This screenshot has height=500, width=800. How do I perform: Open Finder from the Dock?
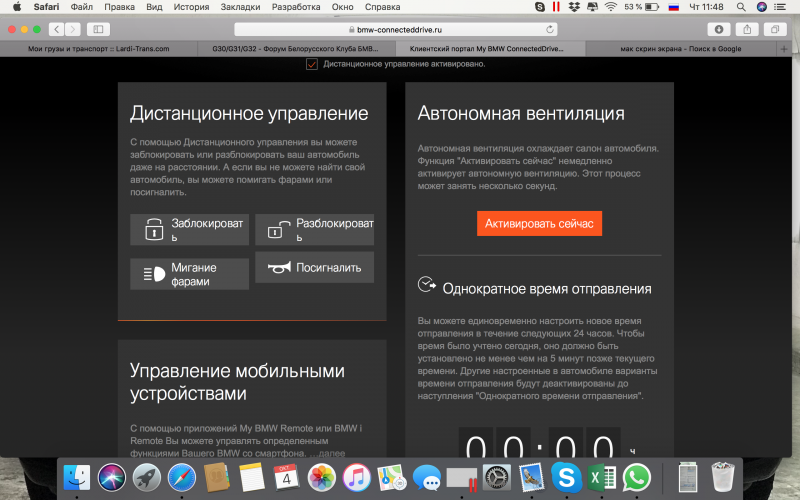click(x=77, y=478)
